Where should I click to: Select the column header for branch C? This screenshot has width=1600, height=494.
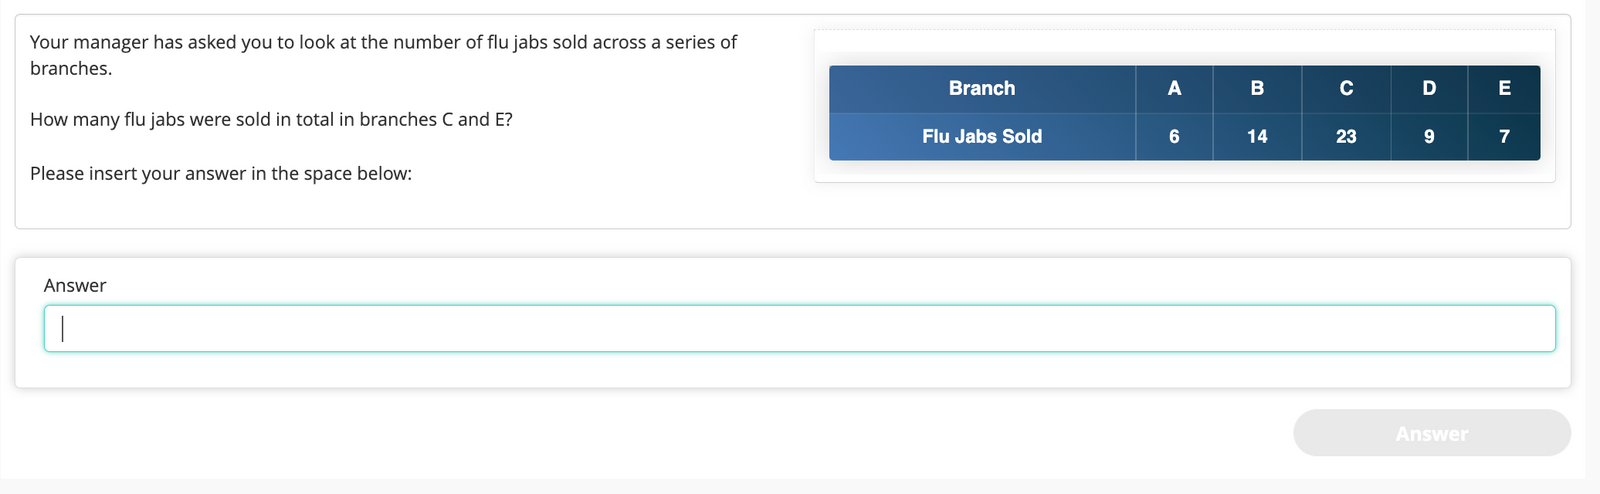1346,88
